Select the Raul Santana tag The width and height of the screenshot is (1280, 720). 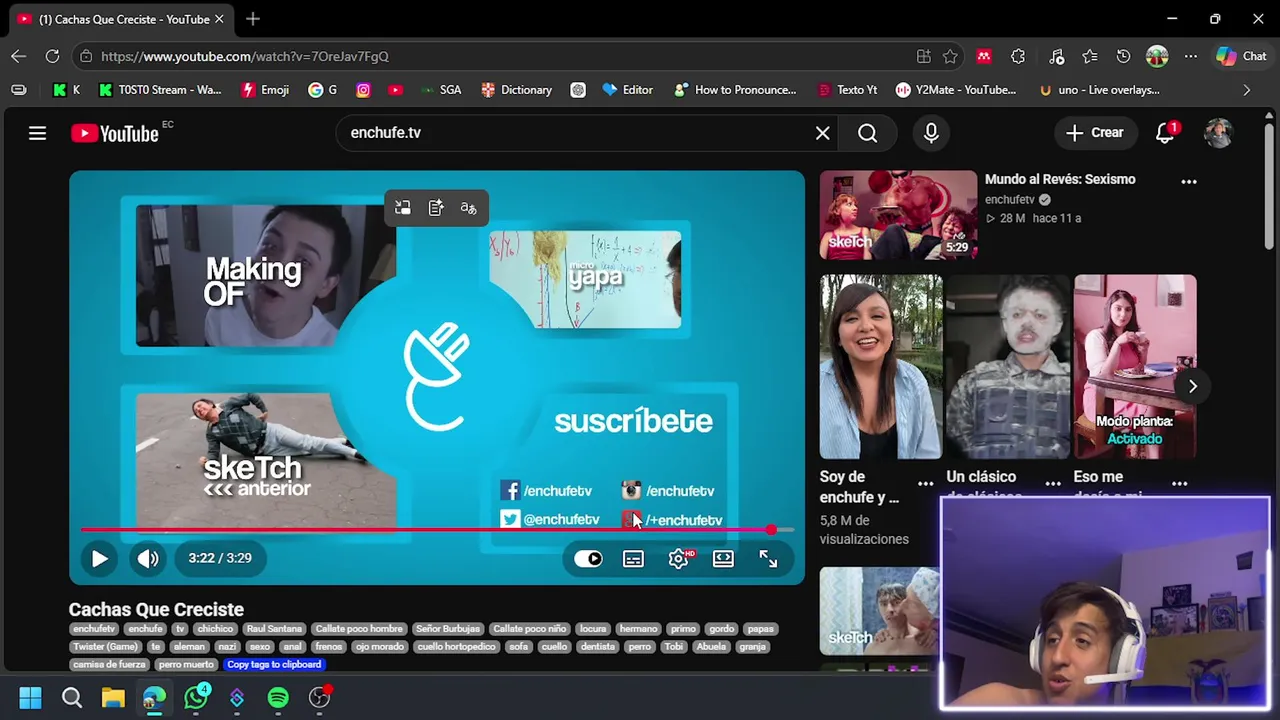click(274, 629)
